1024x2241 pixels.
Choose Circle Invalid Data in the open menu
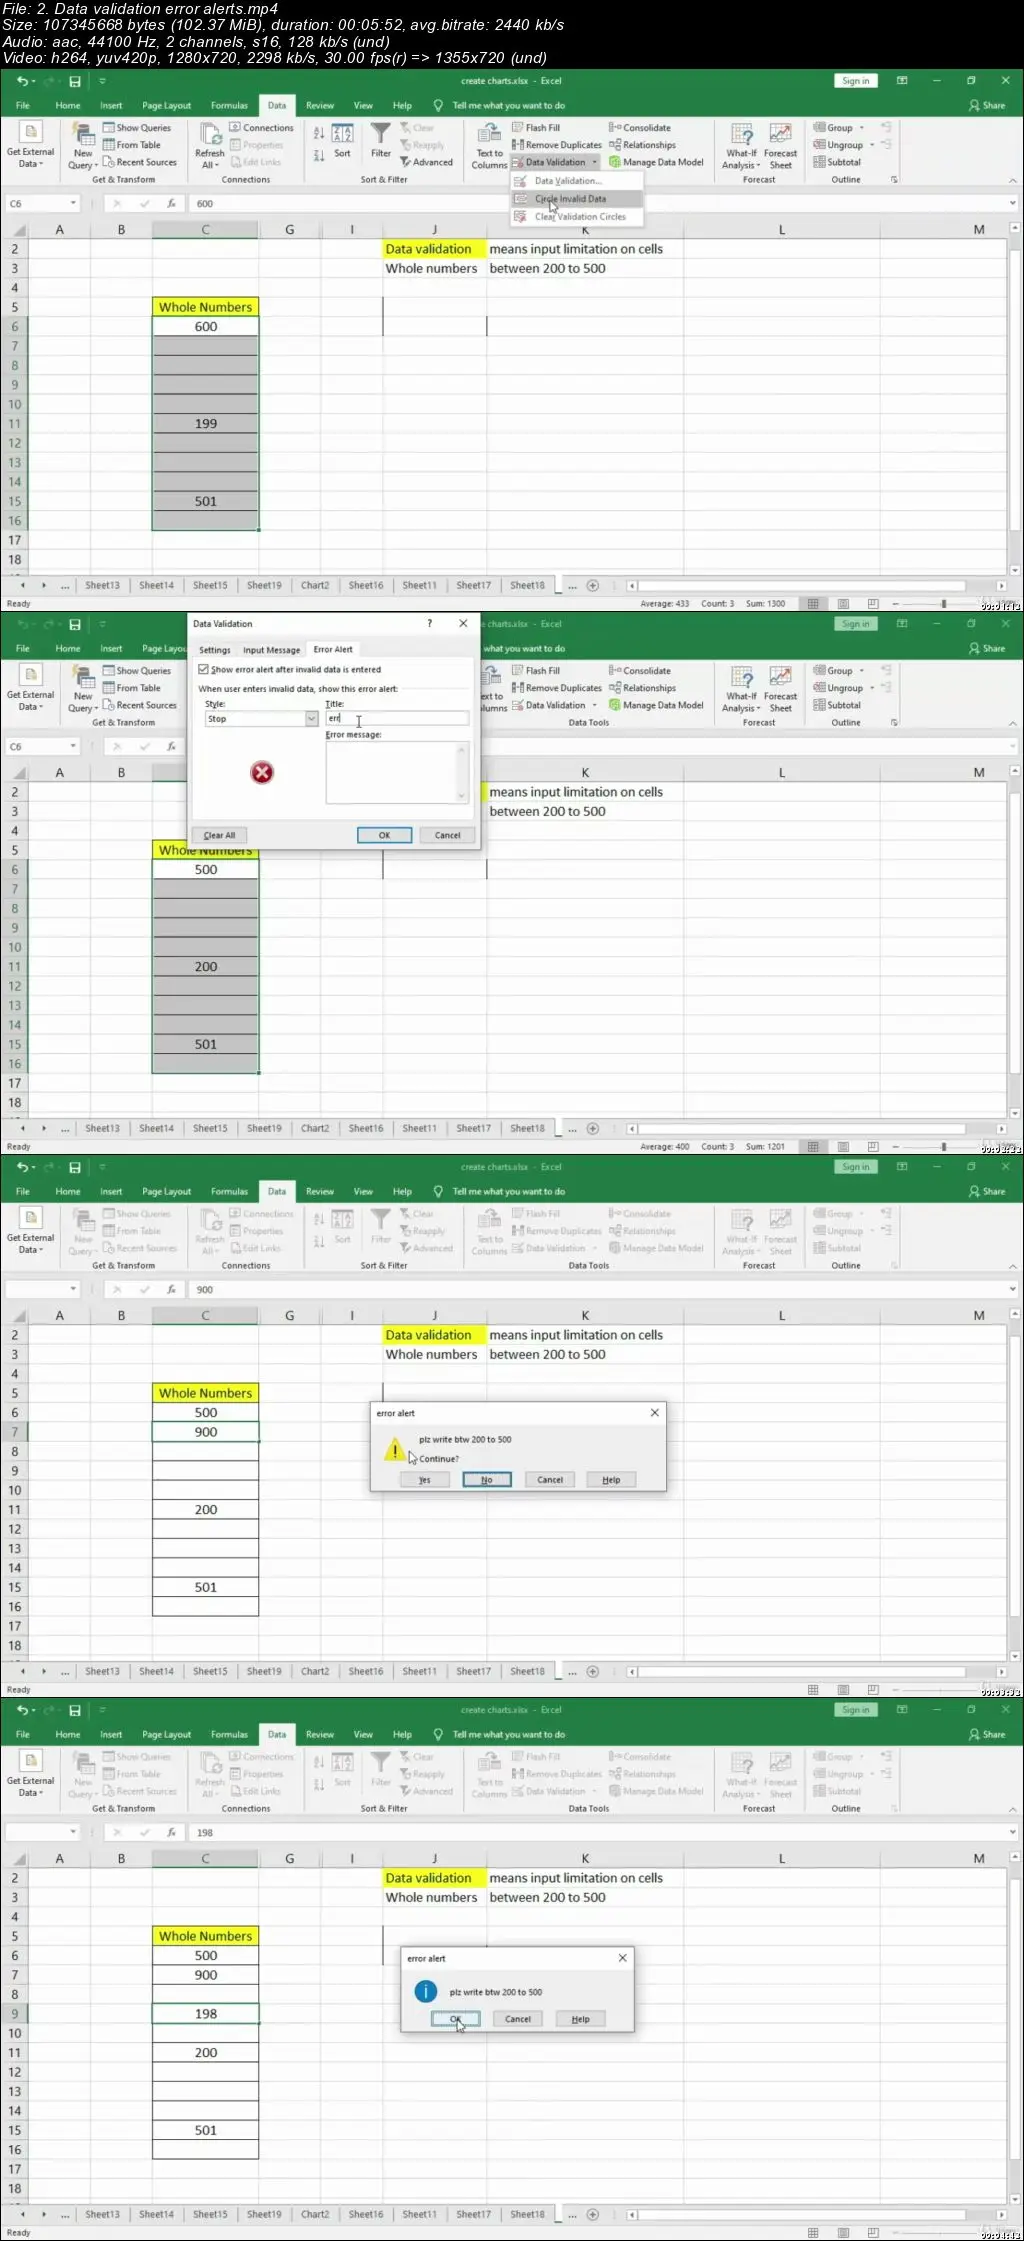point(570,199)
